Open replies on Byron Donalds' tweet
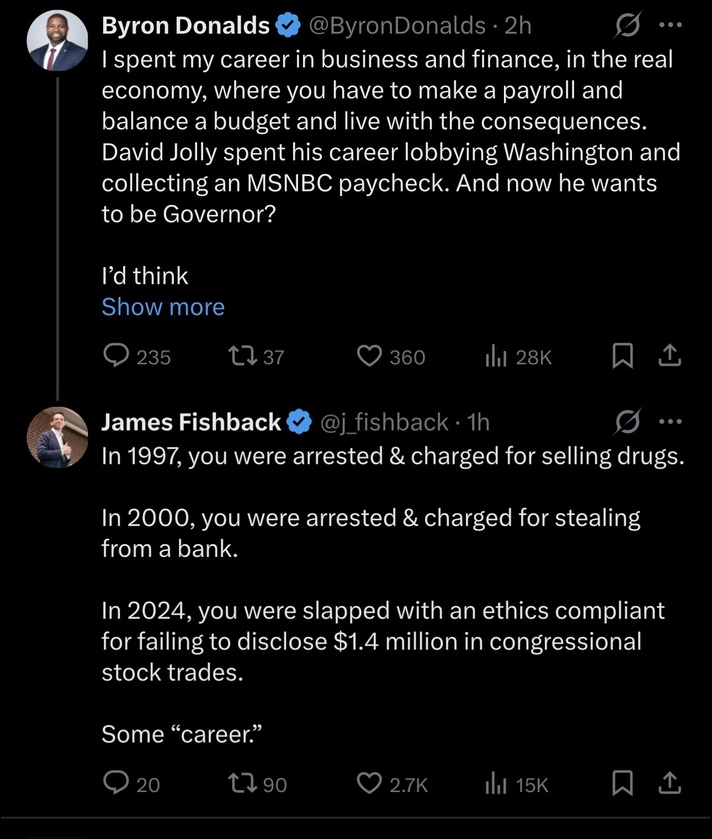The image size is (712, 839). coord(137,356)
